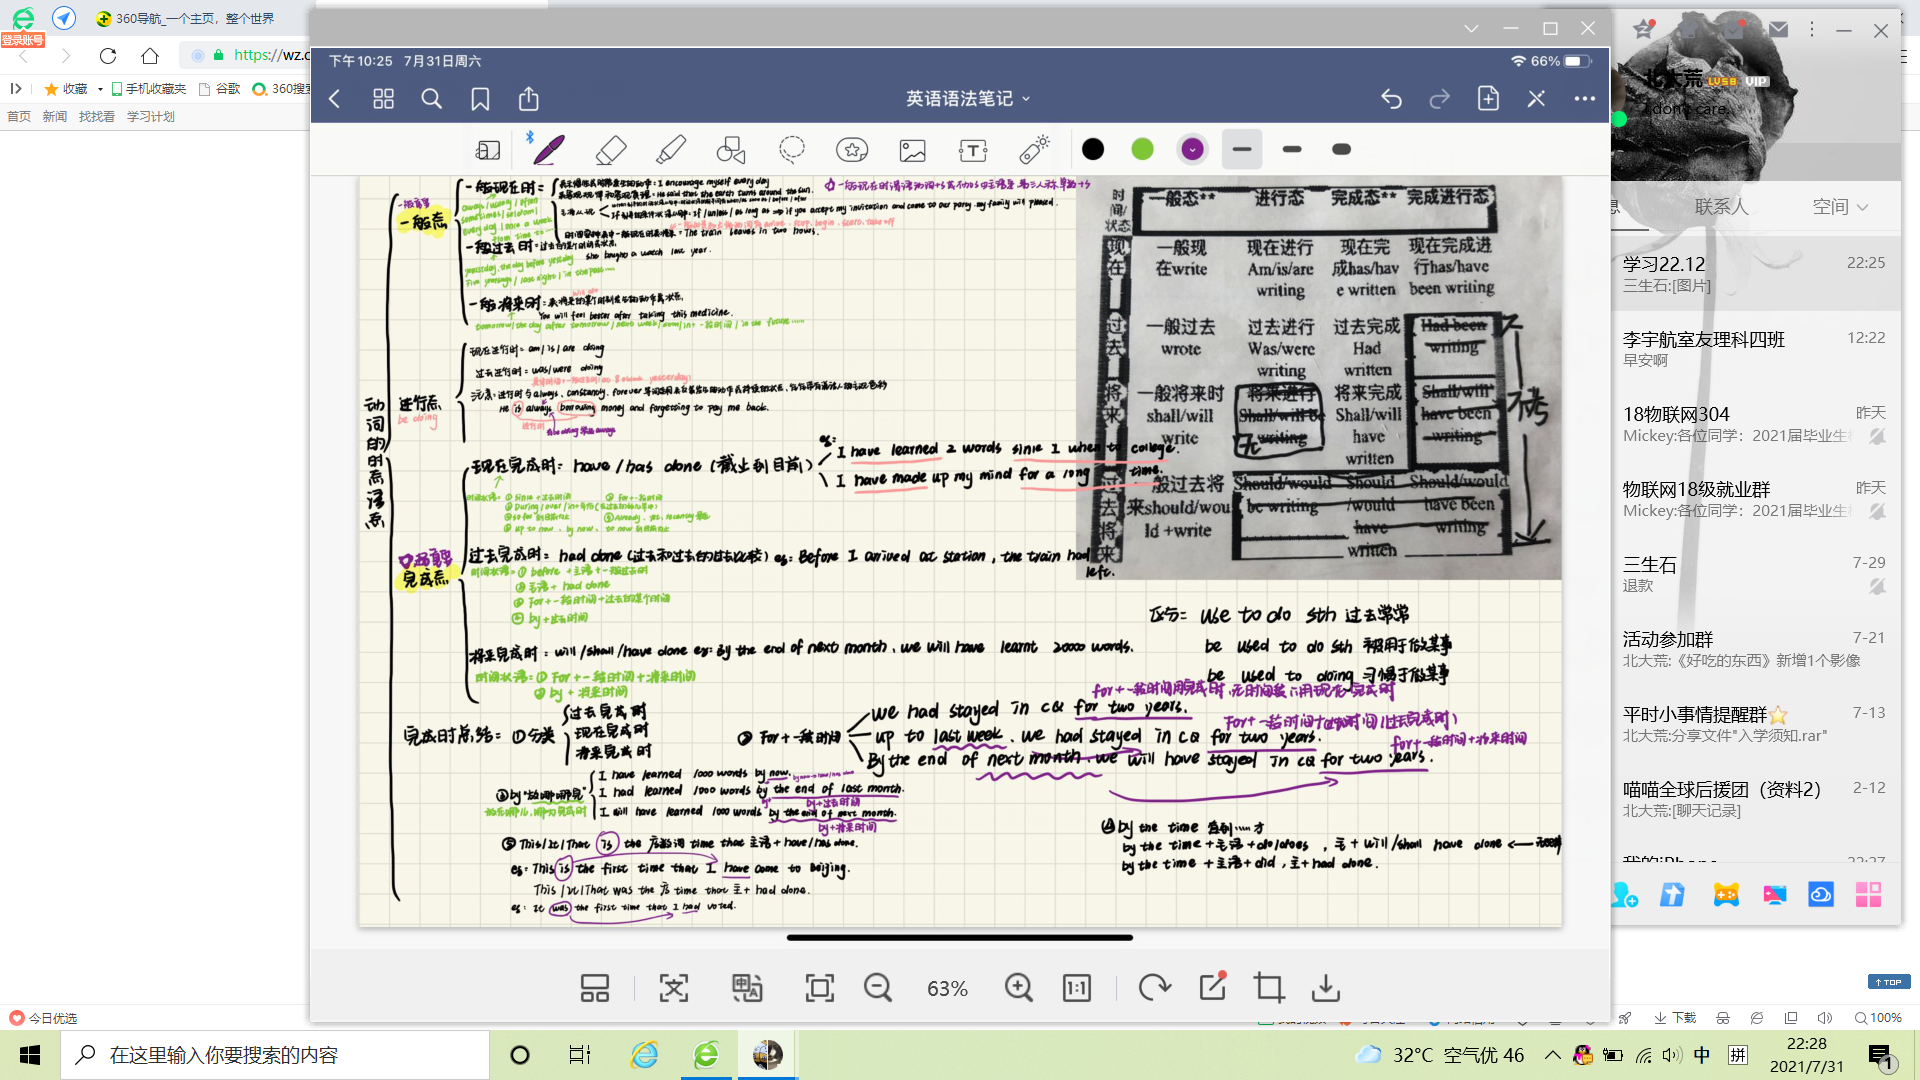Image resolution: width=1920 pixels, height=1080 pixels.
Task: Switch to the 联系人 tab
Action: click(1721, 207)
